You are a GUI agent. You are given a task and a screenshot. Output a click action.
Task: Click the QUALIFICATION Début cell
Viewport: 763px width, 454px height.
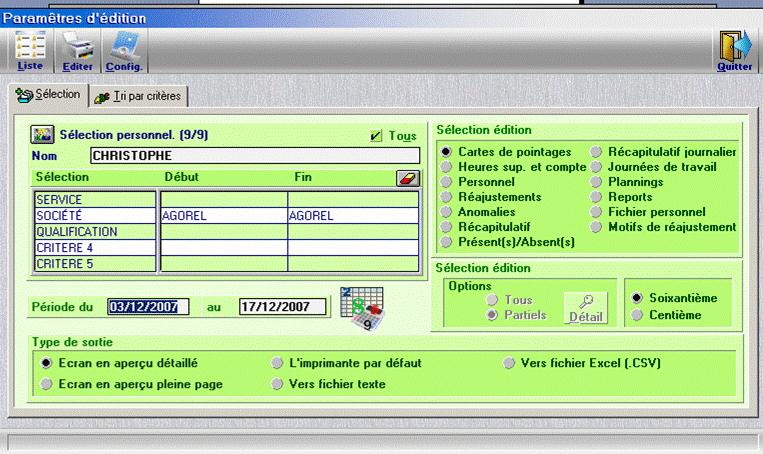[224, 232]
